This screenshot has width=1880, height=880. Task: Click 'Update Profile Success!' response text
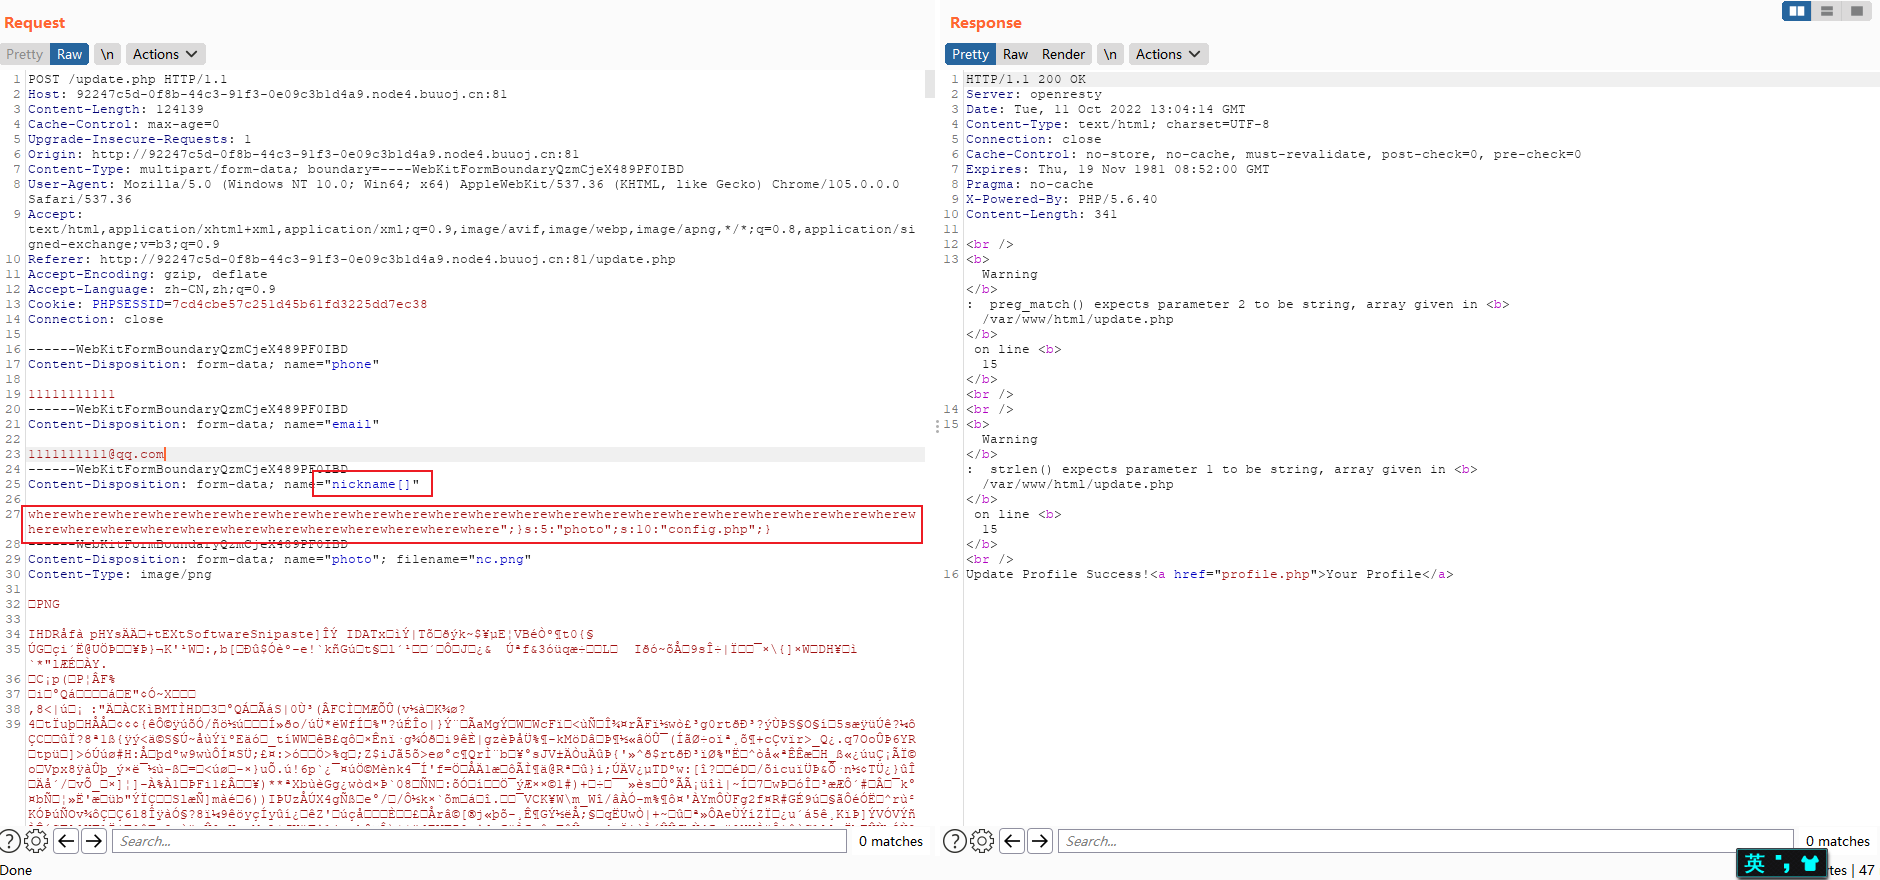(1057, 574)
